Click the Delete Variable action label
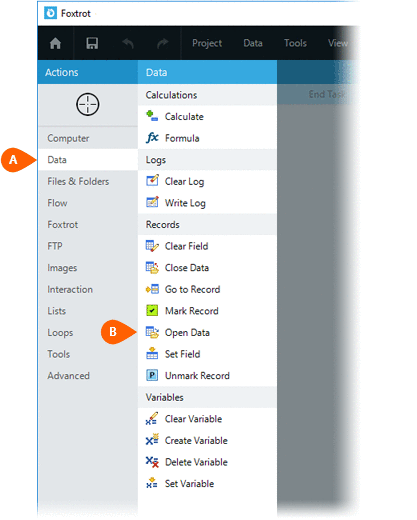The image size is (417, 520). [x=196, y=462]
